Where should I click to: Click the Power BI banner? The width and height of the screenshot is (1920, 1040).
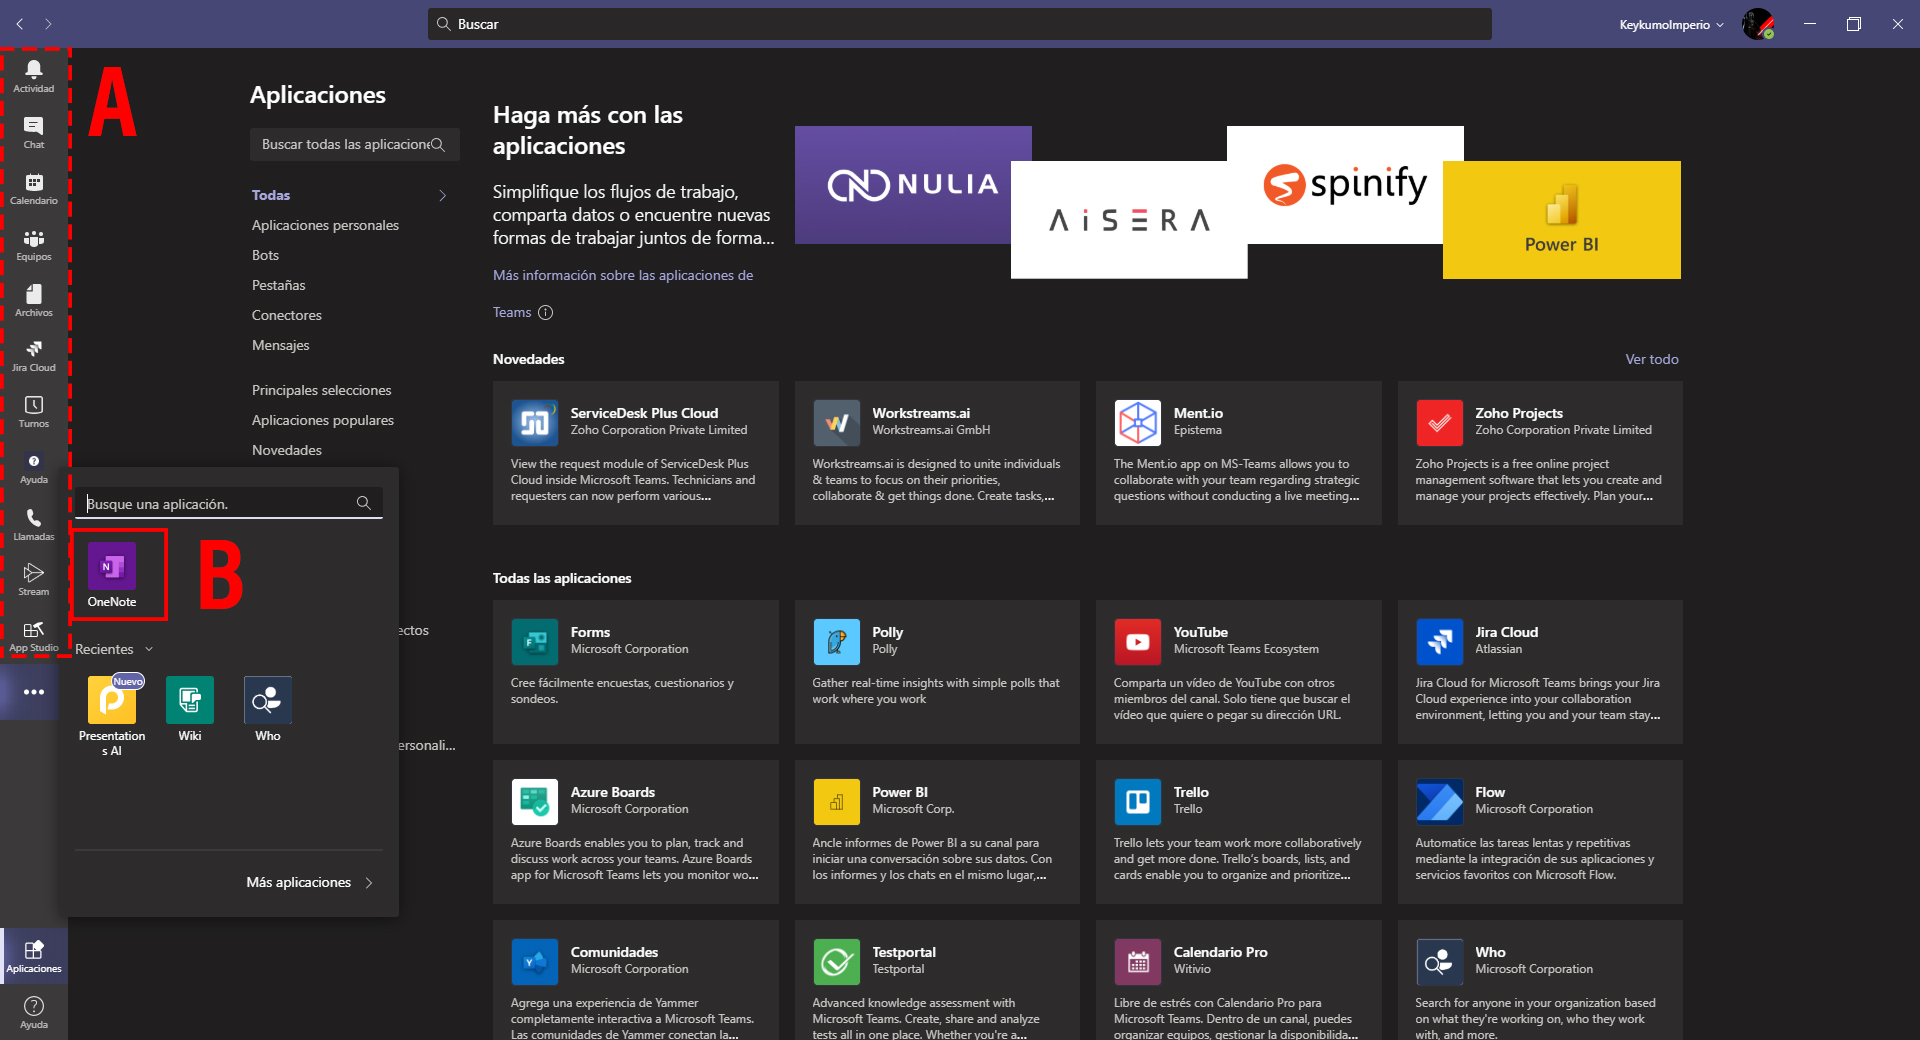pos(1561,220)
